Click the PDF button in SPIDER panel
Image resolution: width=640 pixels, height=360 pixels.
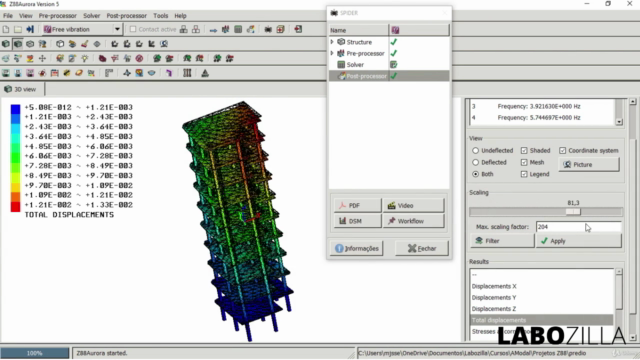tap(358, 205)
